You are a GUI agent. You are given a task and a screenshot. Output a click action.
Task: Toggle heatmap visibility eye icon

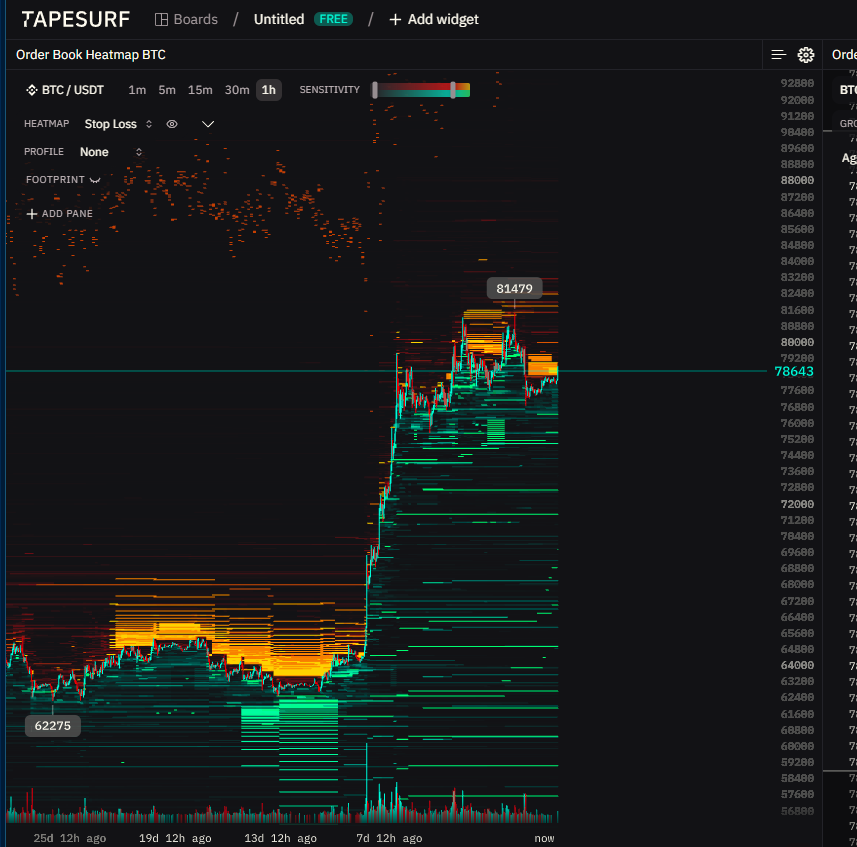tap(172, 124)
